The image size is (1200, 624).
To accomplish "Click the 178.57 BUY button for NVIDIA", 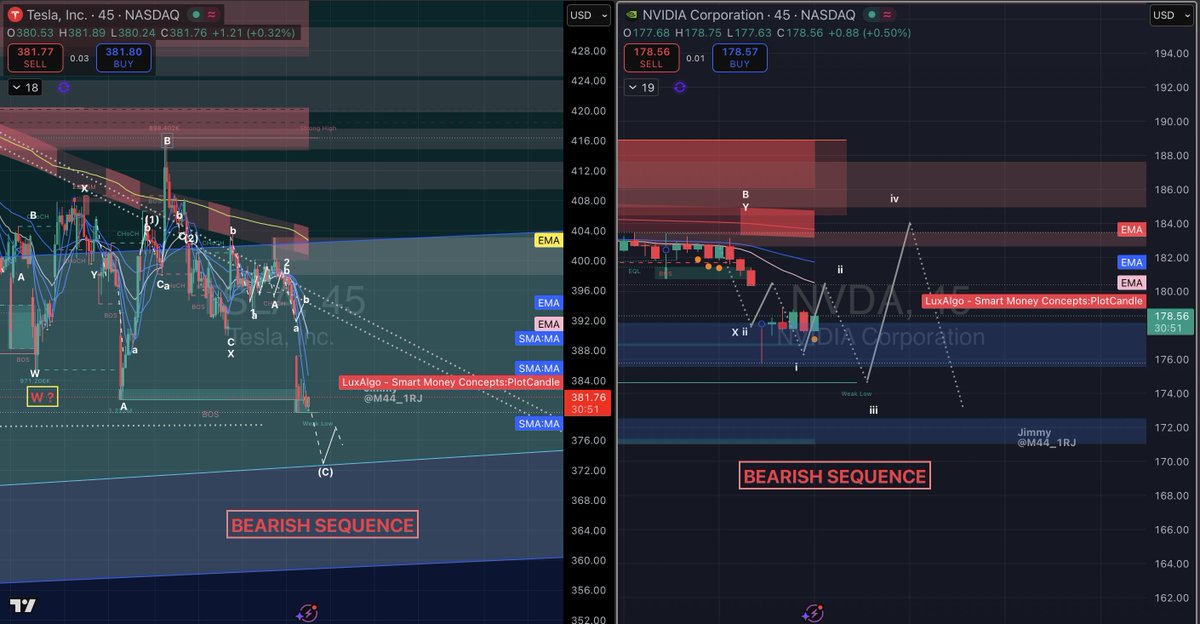I will tap(739, 57).
